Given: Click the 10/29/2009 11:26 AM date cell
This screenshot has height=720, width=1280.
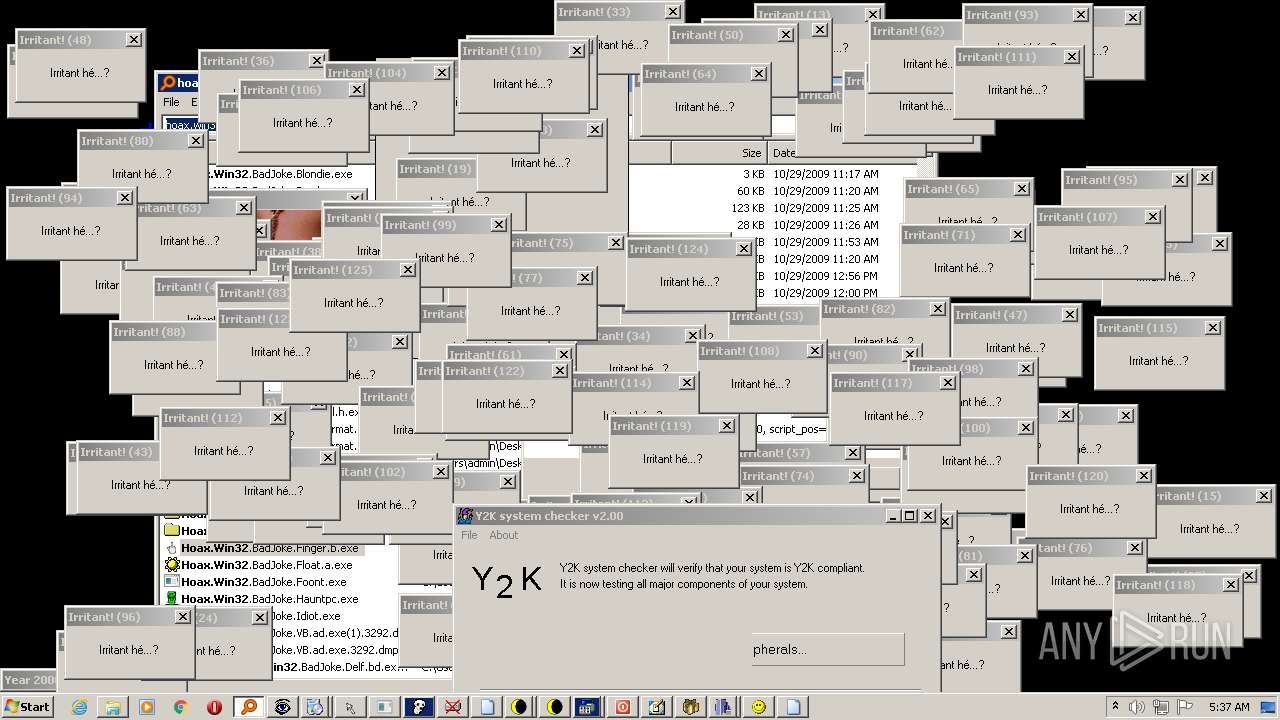Looking at the screenshot, I should (825, 225).
